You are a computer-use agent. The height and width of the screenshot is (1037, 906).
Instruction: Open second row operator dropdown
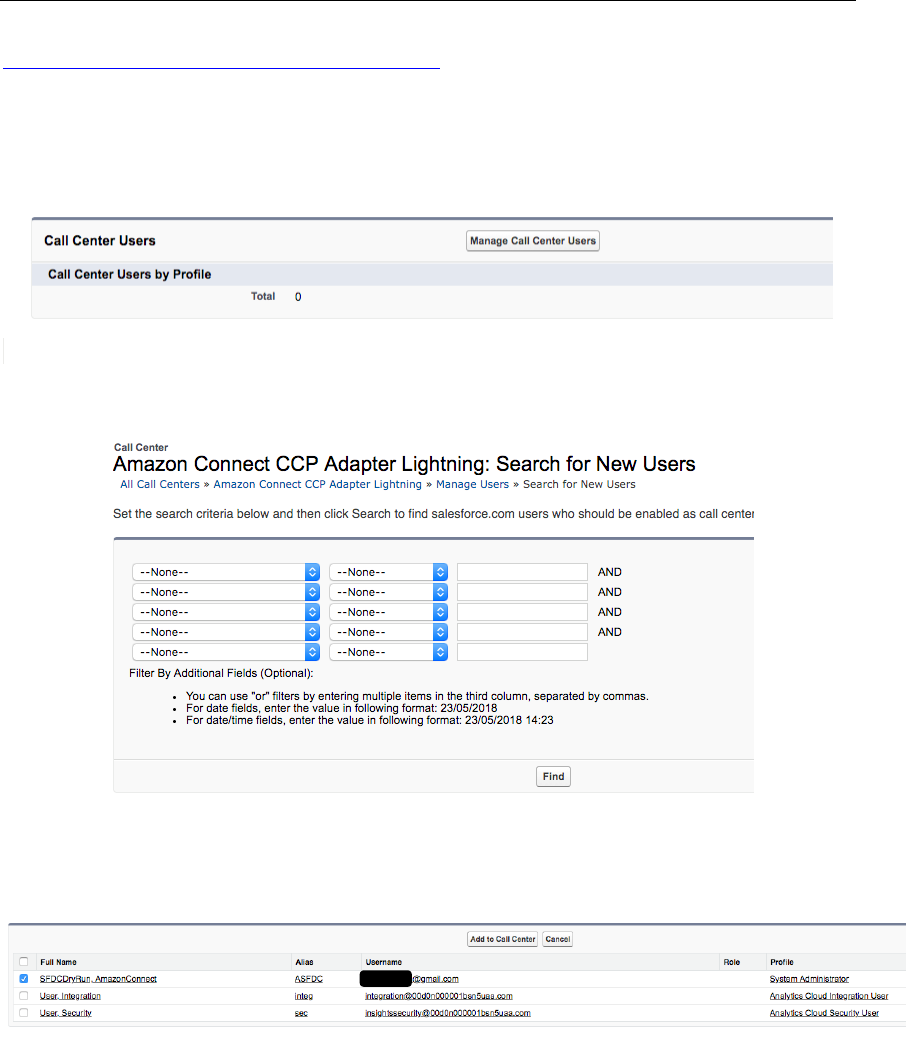pyautogui.click(x=388, y=592)
